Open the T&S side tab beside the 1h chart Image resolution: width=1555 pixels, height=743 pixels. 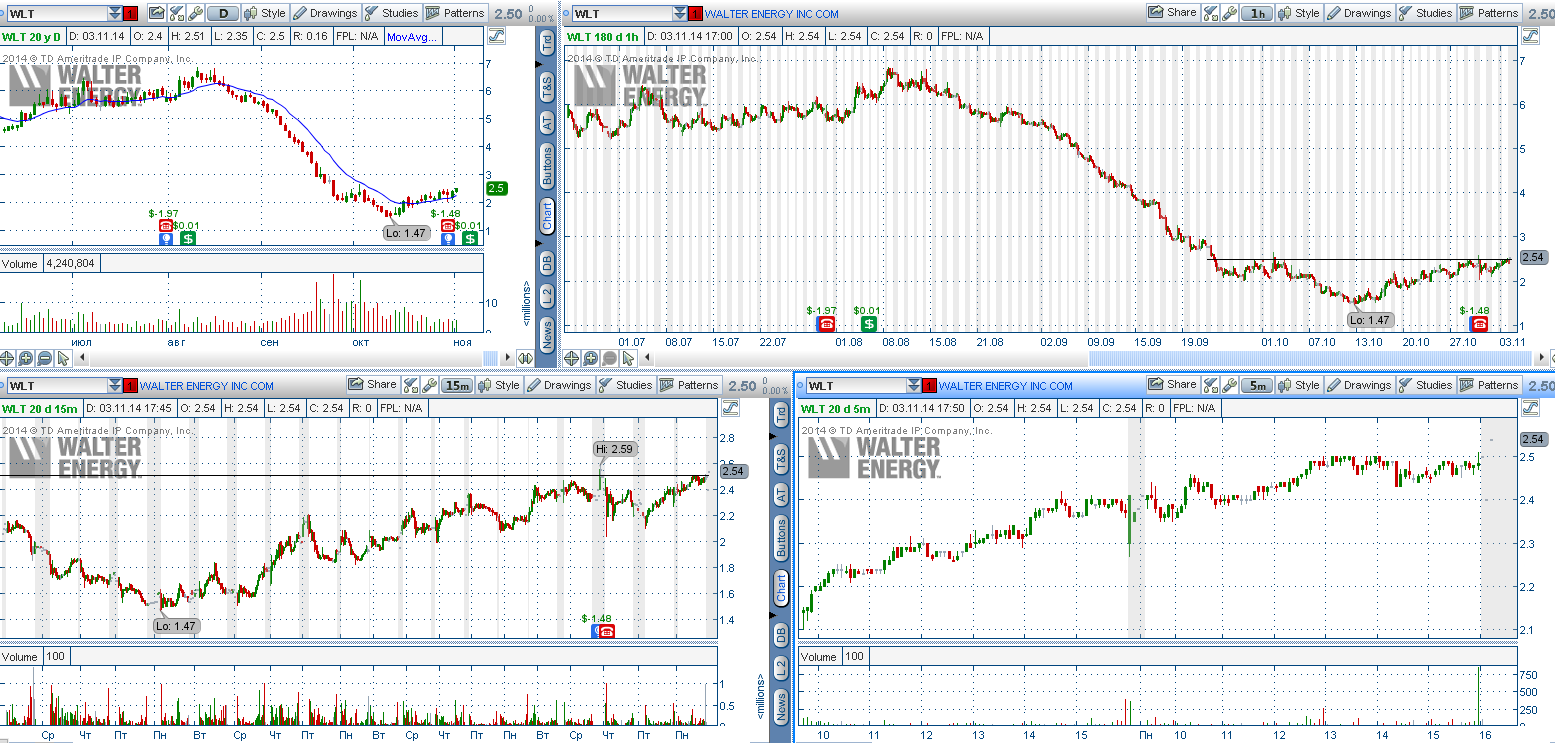tap(547, 86)
